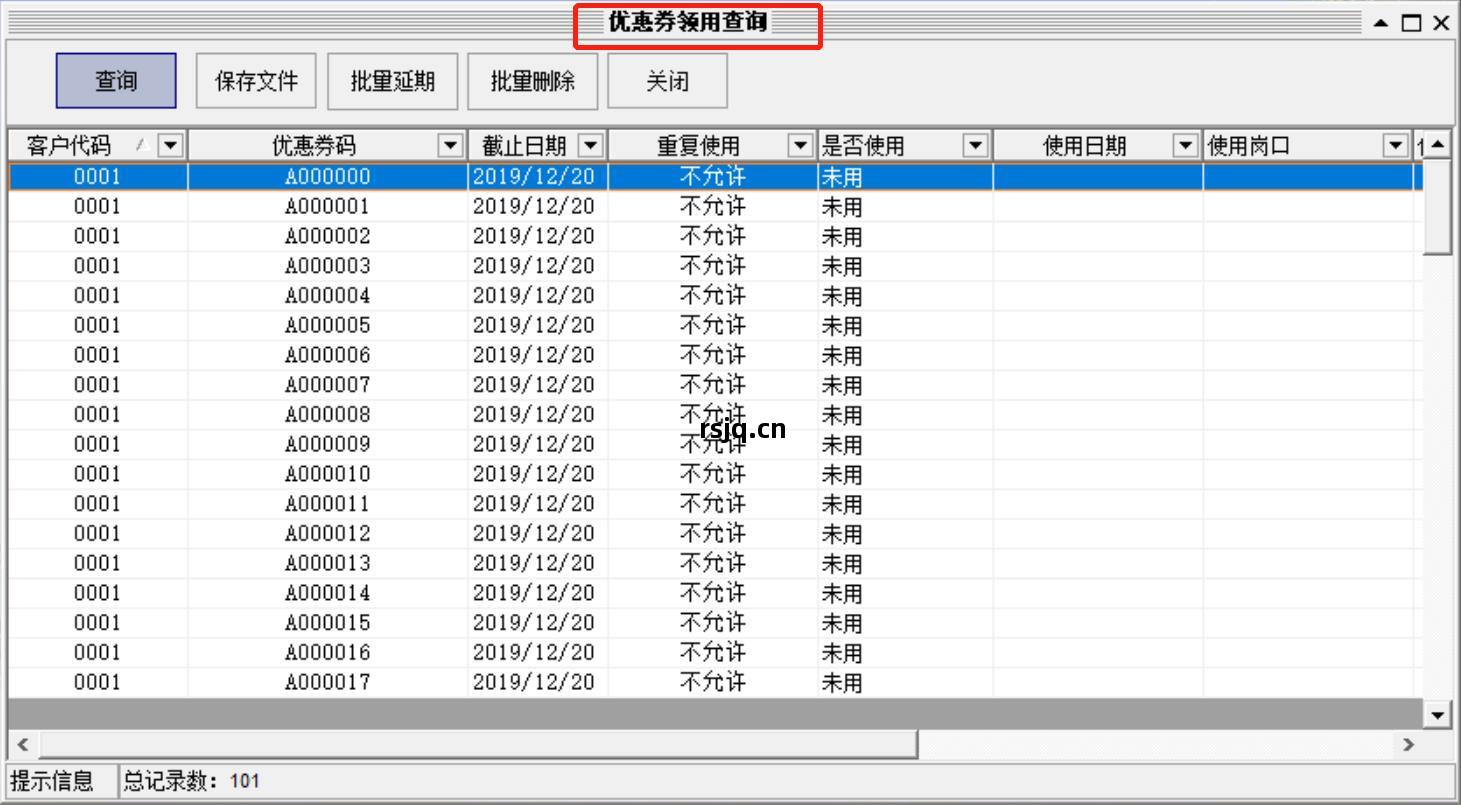This screenshot has height=805, width=1461.
Task: Click the horizontal scrollbar right arrow
Action: point(1406,745)
